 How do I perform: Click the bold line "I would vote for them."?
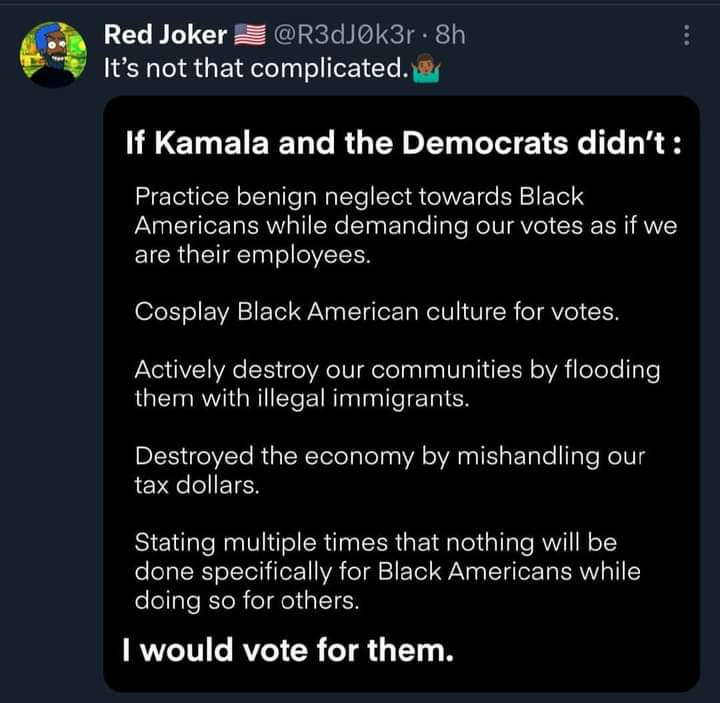pos(287,652)
